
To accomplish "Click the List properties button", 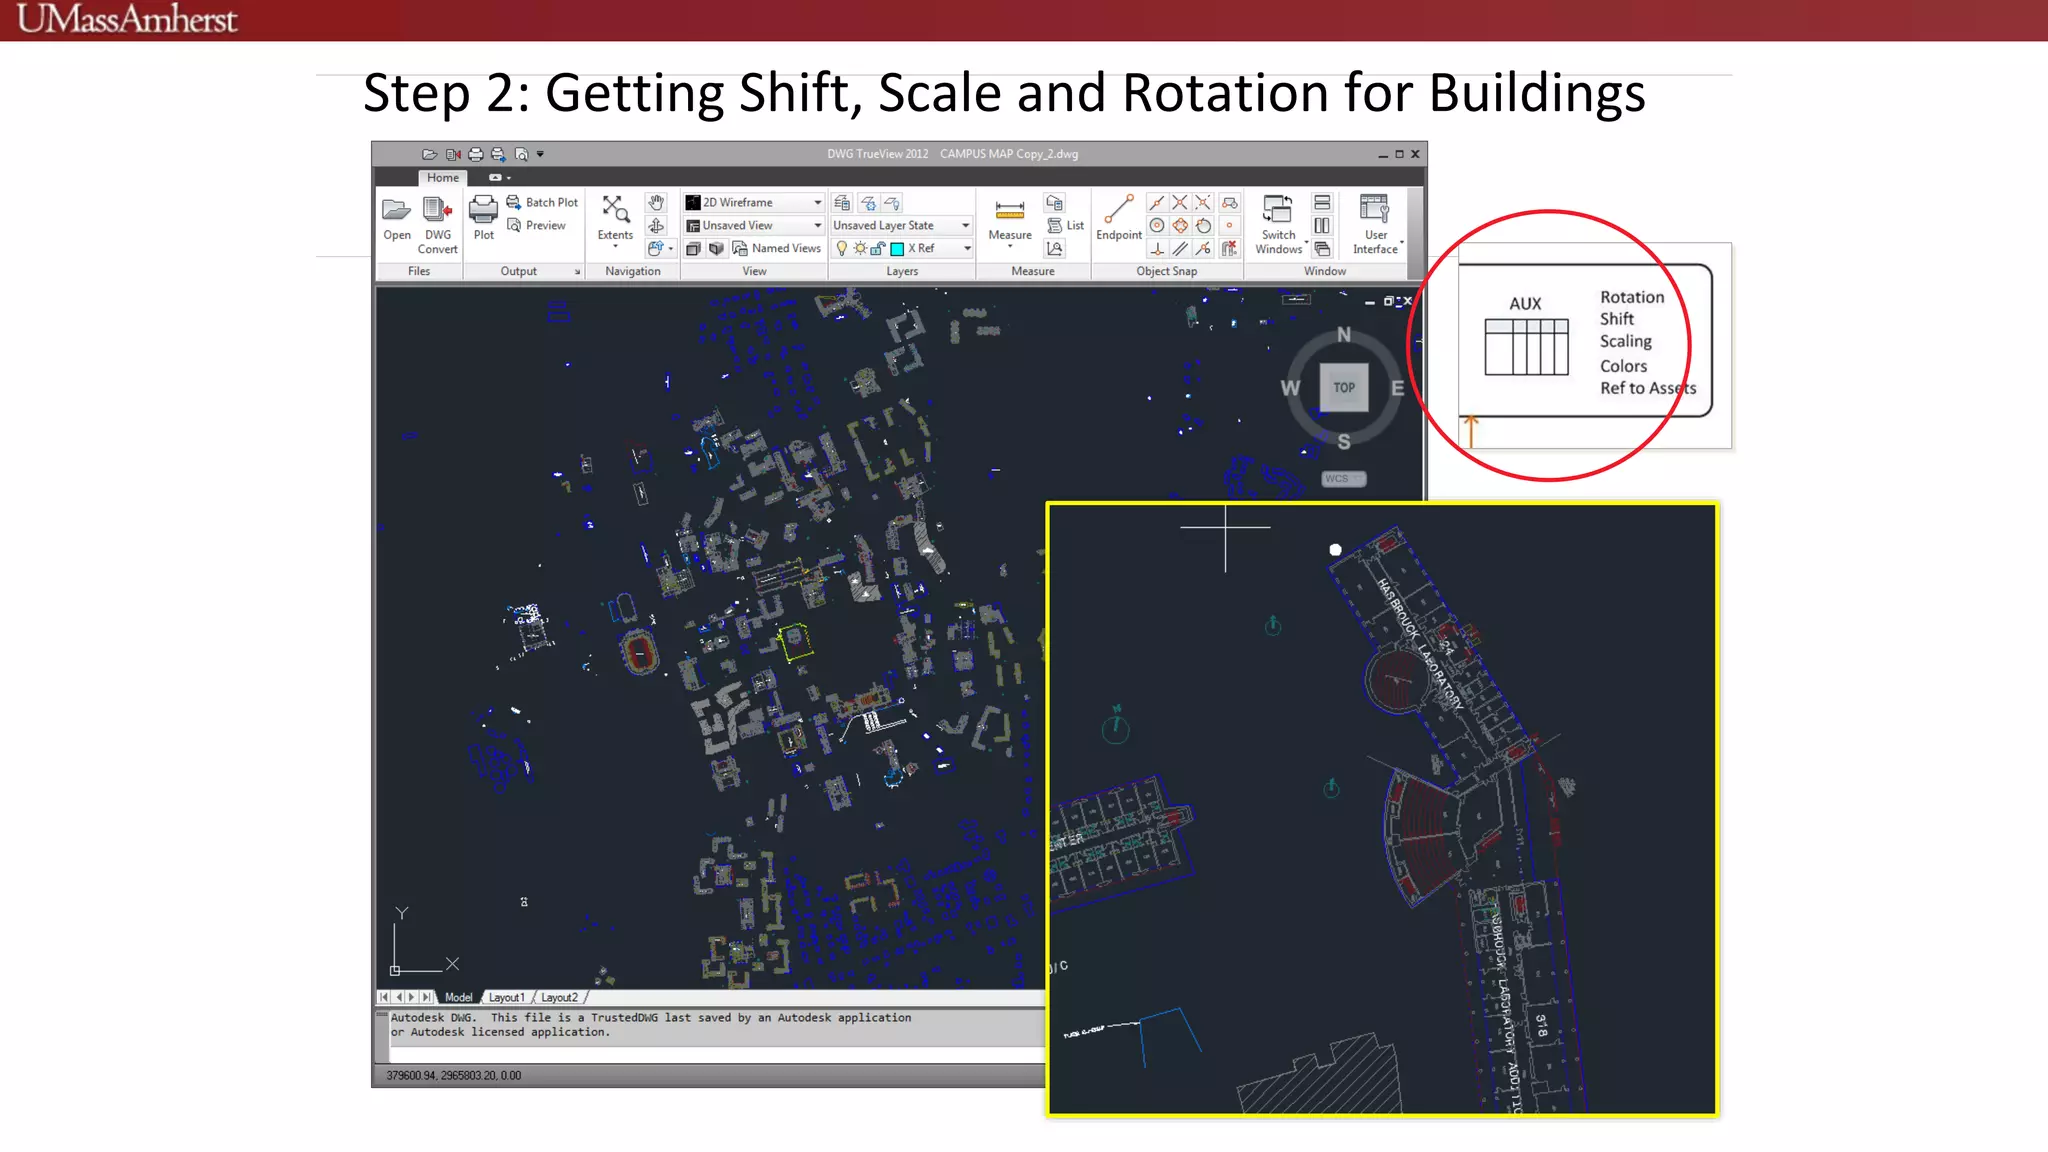I will coord(1066,225).
